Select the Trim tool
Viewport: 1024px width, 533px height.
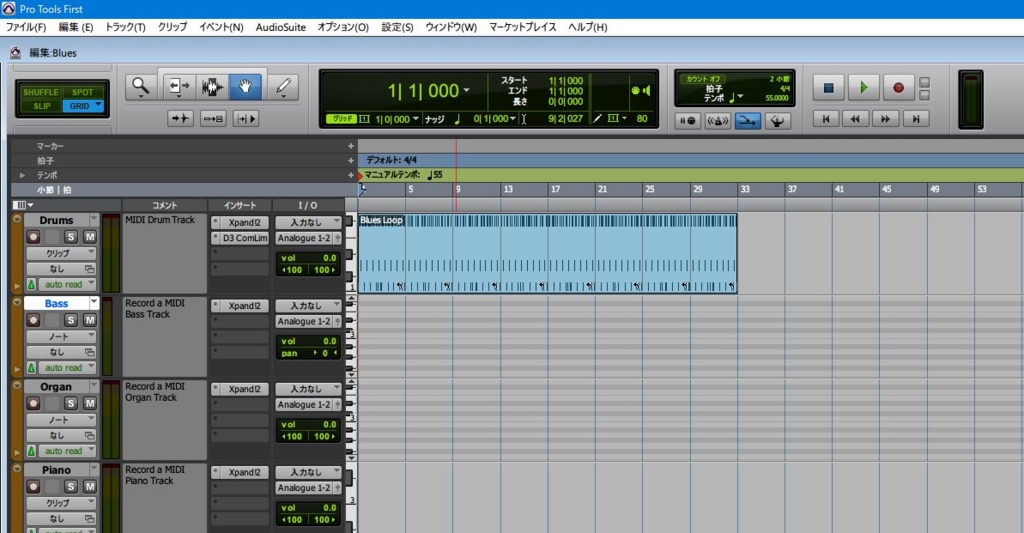[178, 87]
